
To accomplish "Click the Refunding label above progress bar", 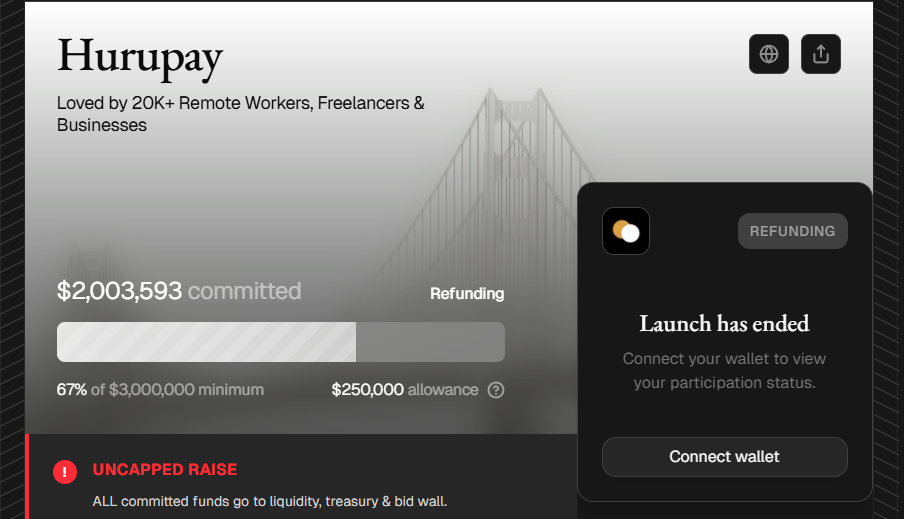I will pos(467,293).
